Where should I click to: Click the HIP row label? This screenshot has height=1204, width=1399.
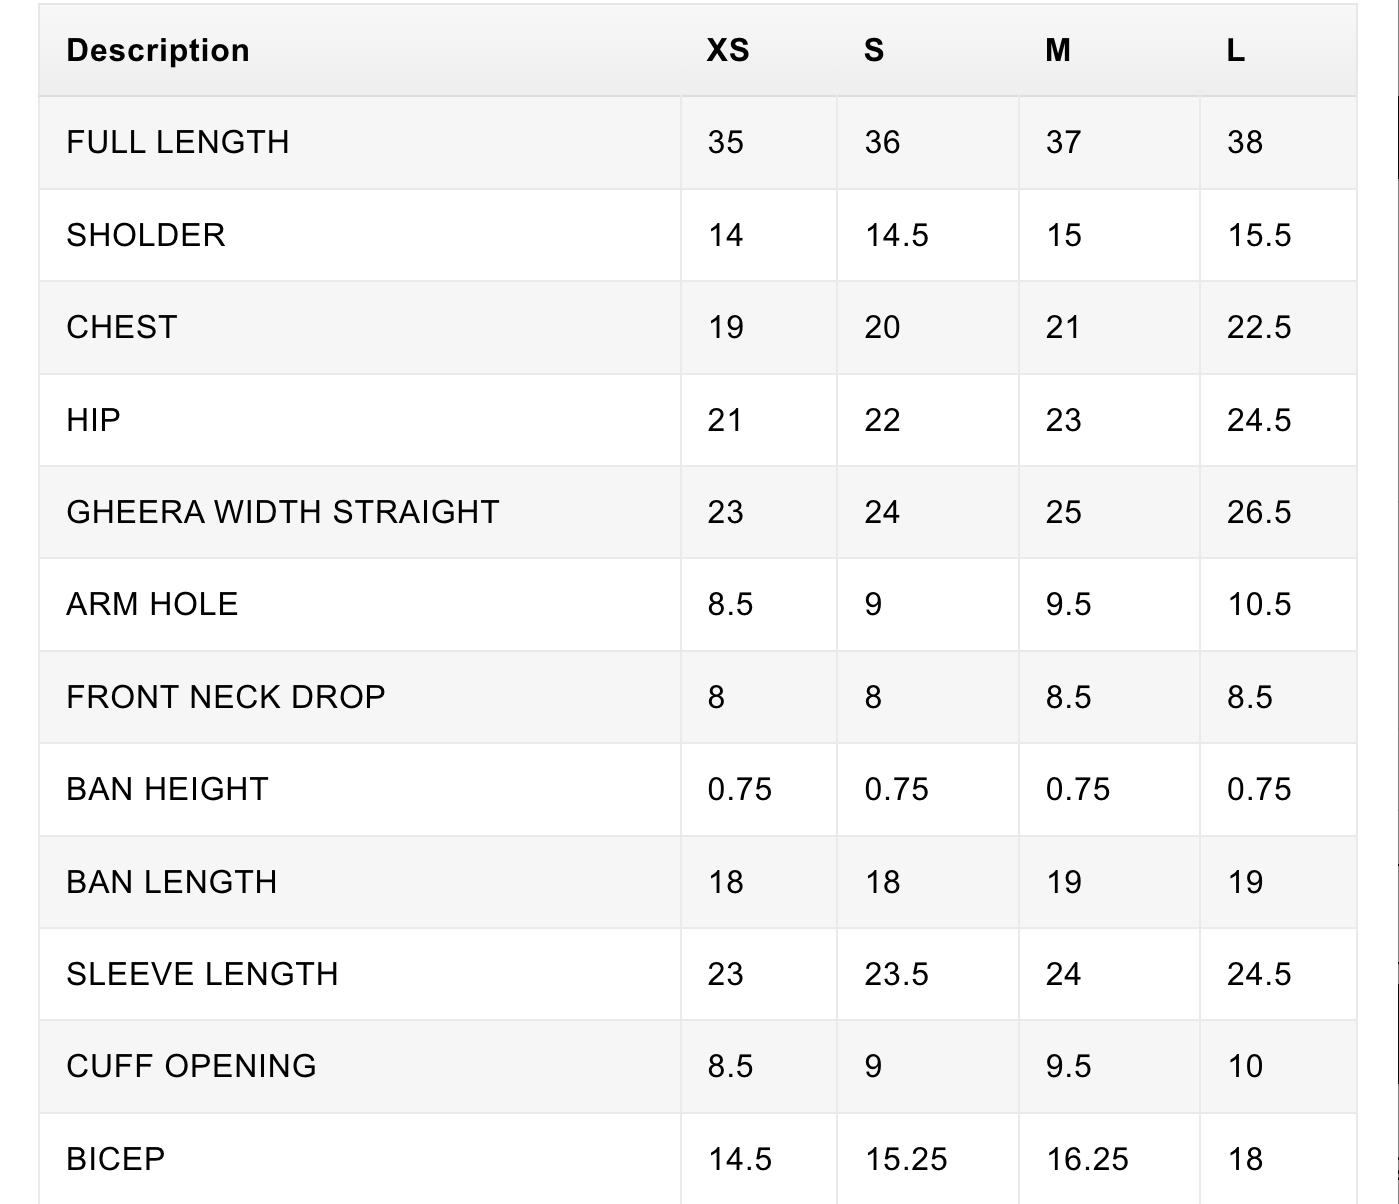(x=94, y=420)
